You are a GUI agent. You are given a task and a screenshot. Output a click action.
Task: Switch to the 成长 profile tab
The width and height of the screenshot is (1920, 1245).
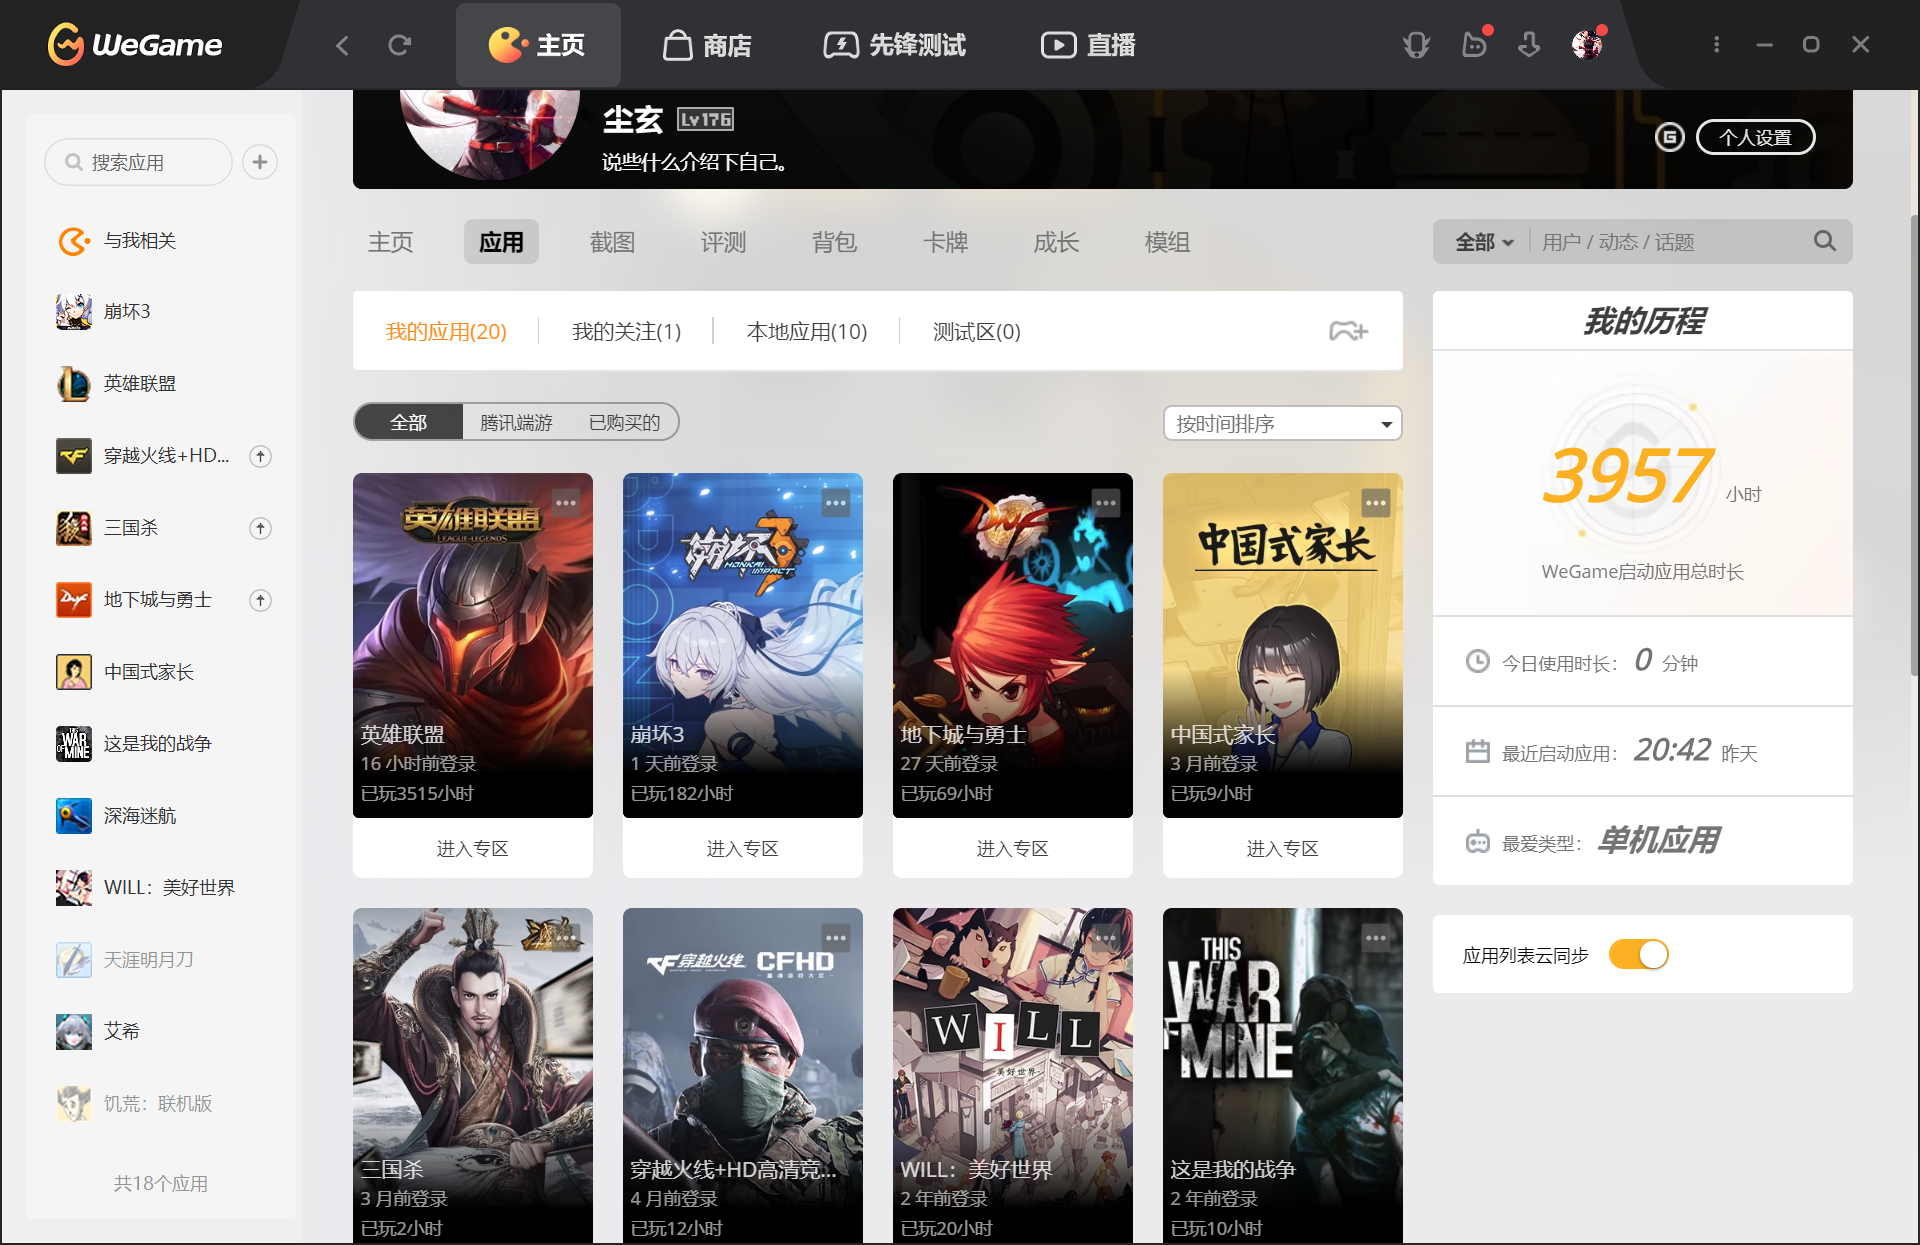point(1056,242)
